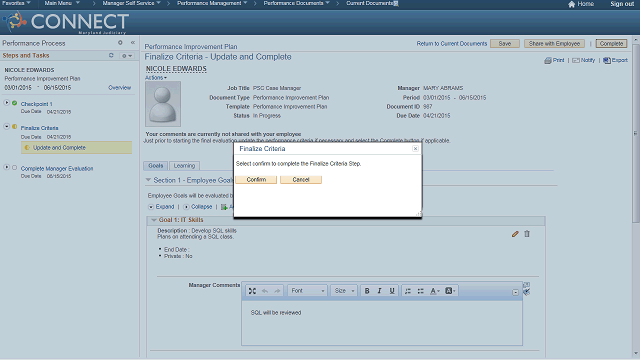Open Return to Current Documents link
Screen dimensions: 640x360
[451, 44]
